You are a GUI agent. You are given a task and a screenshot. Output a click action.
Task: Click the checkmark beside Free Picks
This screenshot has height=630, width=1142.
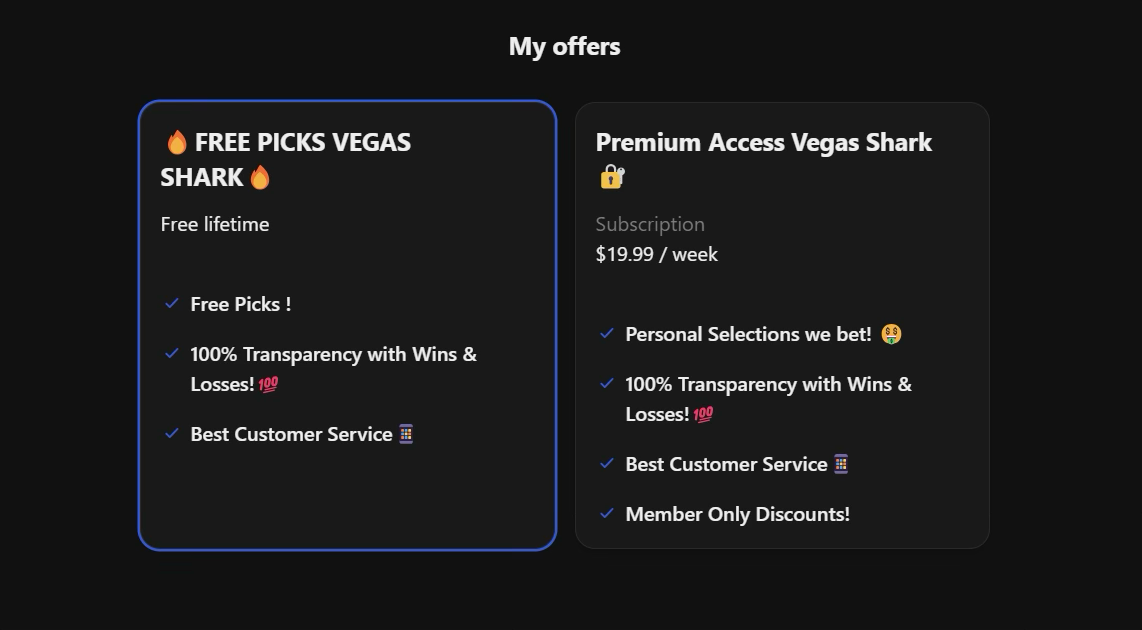click(171, 303)
